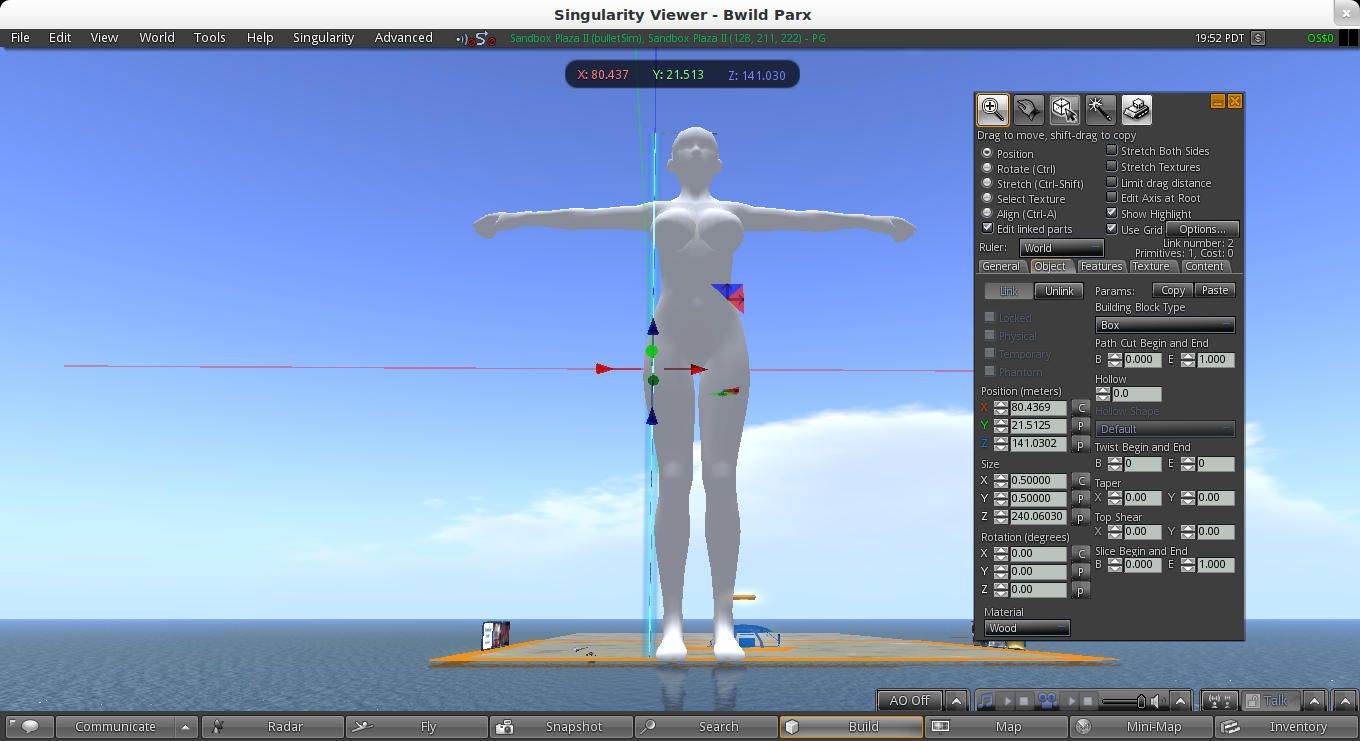Click the dollar sign buy currency icon
This screenshot has height=741, width=1360.
tap(1258, 38)
